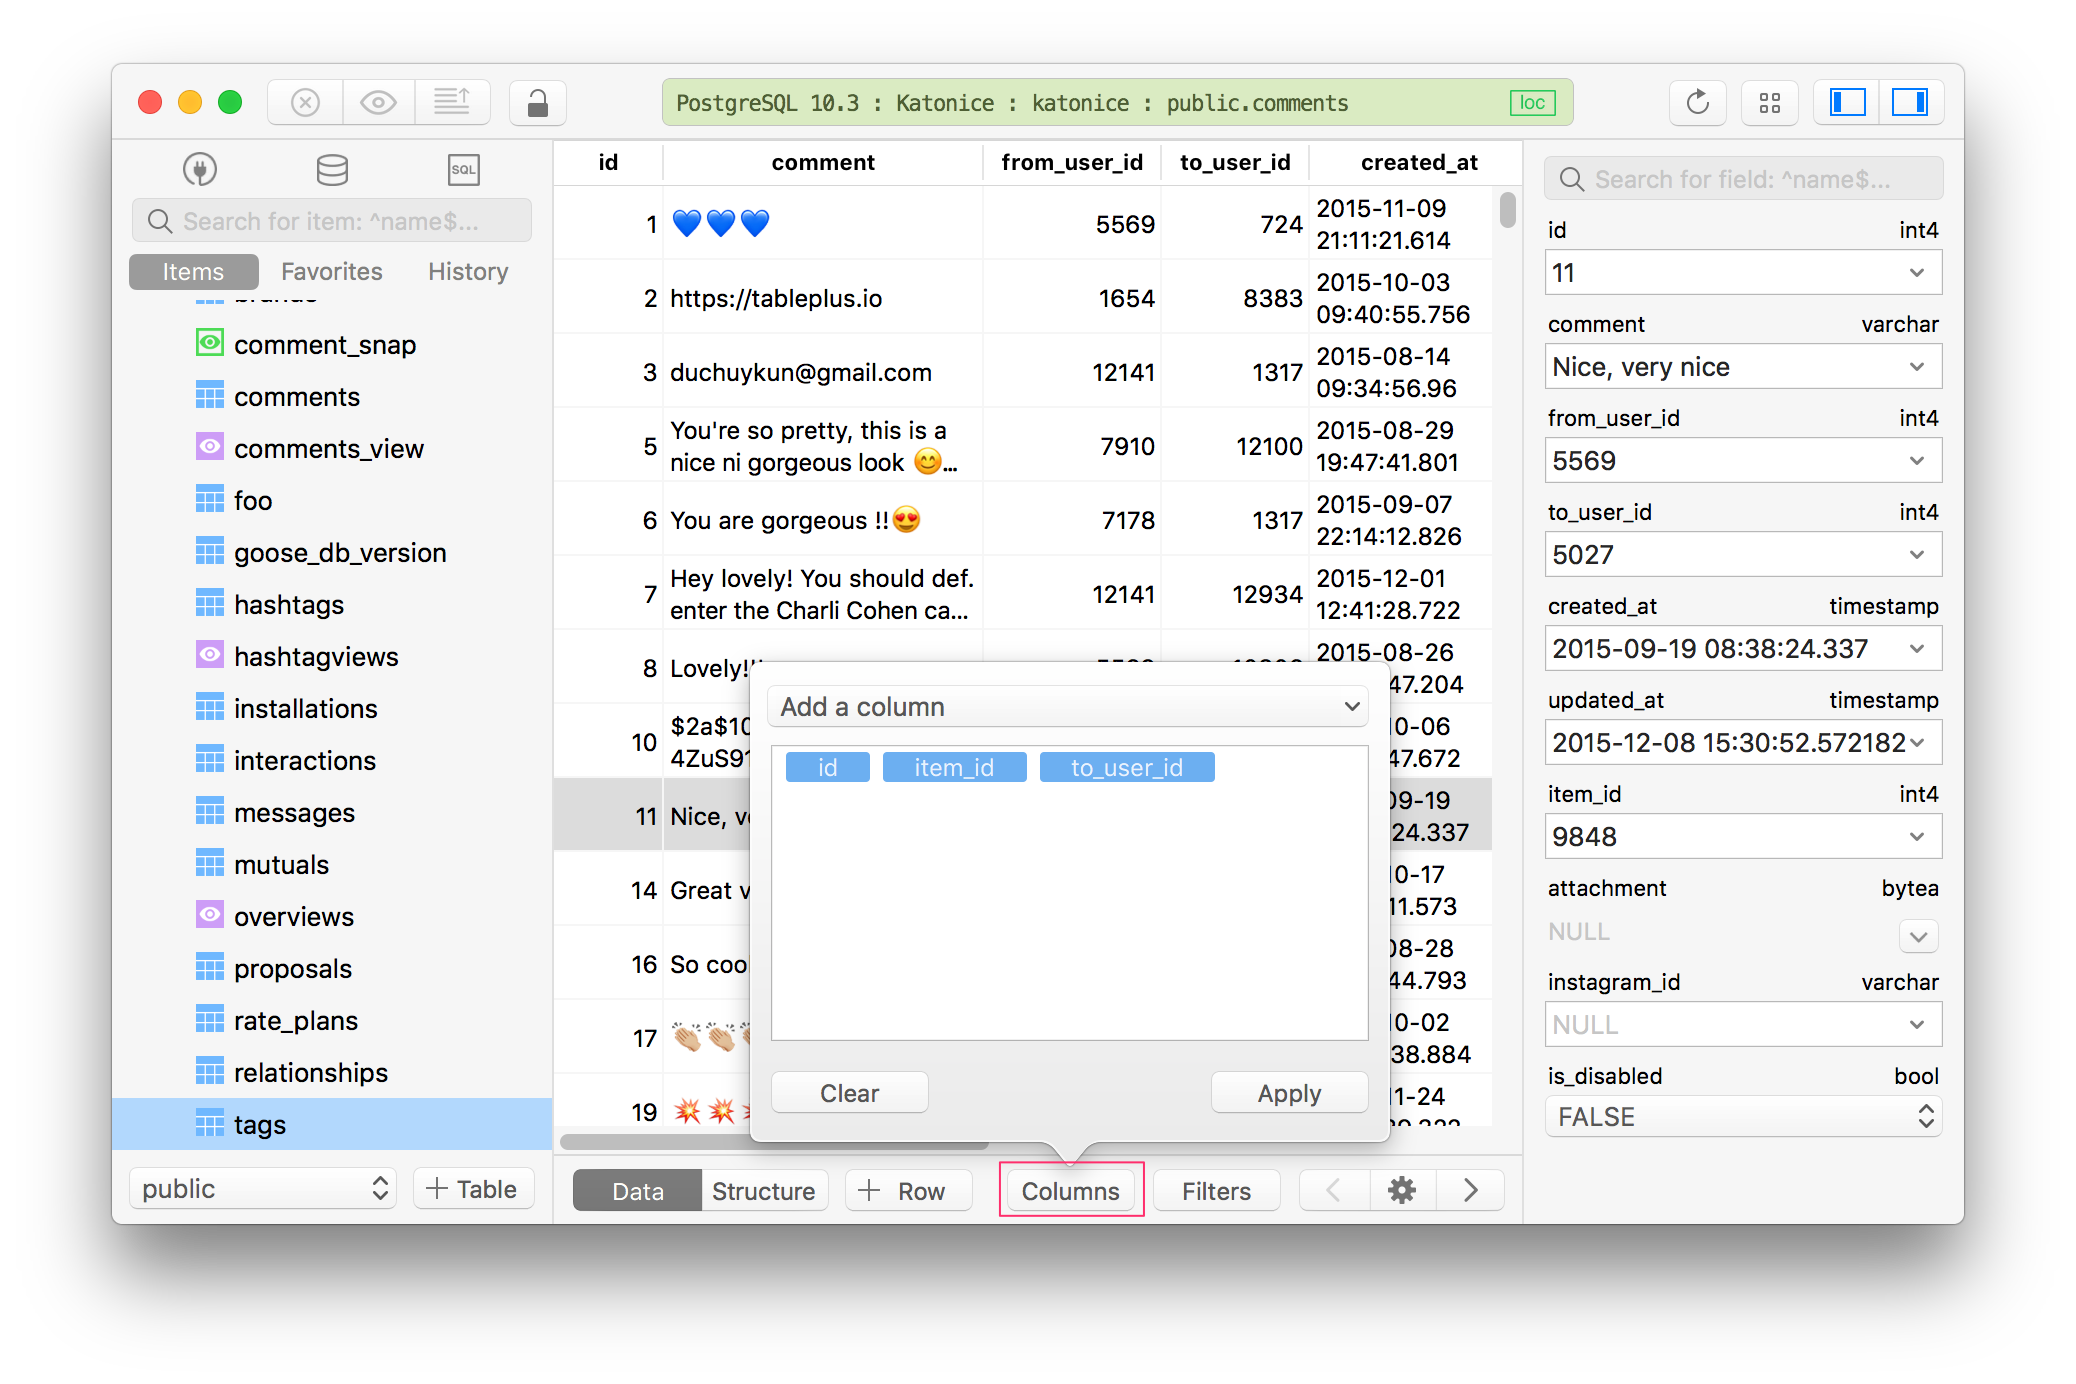The height and width of the screenshot is (1384, 2076).
Task: Click the refresh icon in toolbar
Action: tap(1697, 103)
